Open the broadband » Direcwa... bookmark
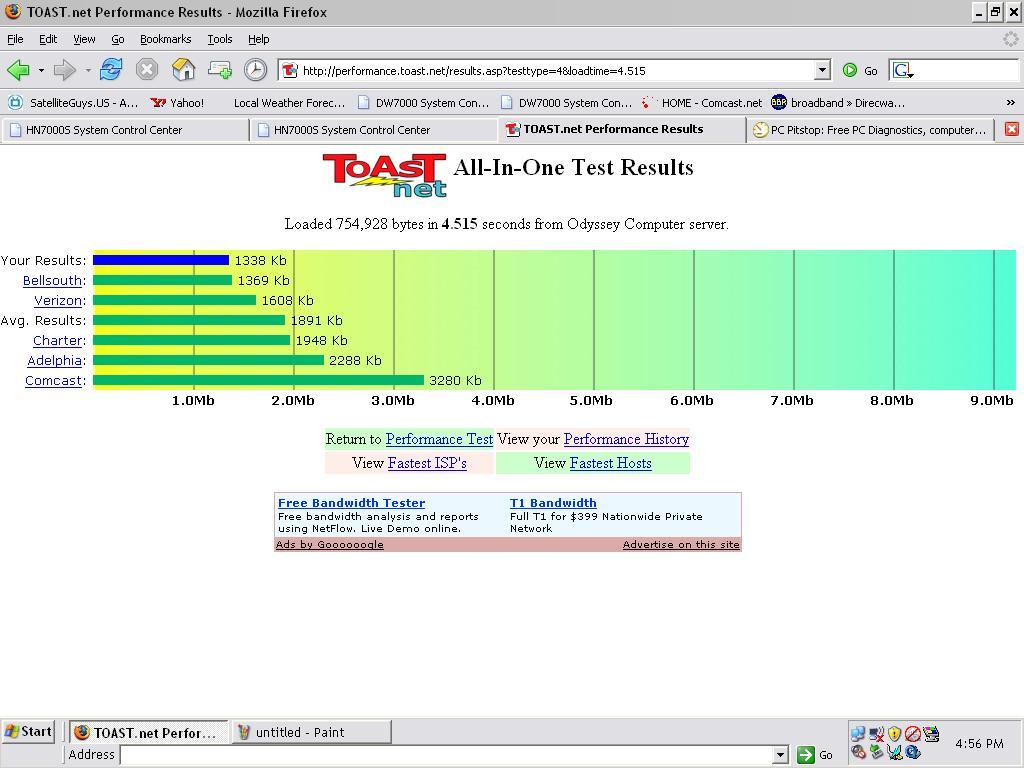 click(x=838, y=103)
